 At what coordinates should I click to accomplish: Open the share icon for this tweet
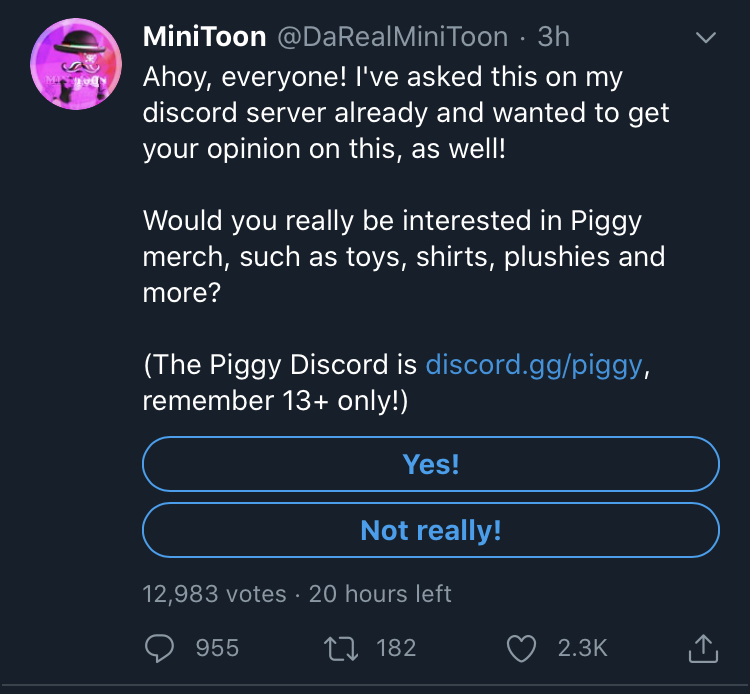[704, 648]
